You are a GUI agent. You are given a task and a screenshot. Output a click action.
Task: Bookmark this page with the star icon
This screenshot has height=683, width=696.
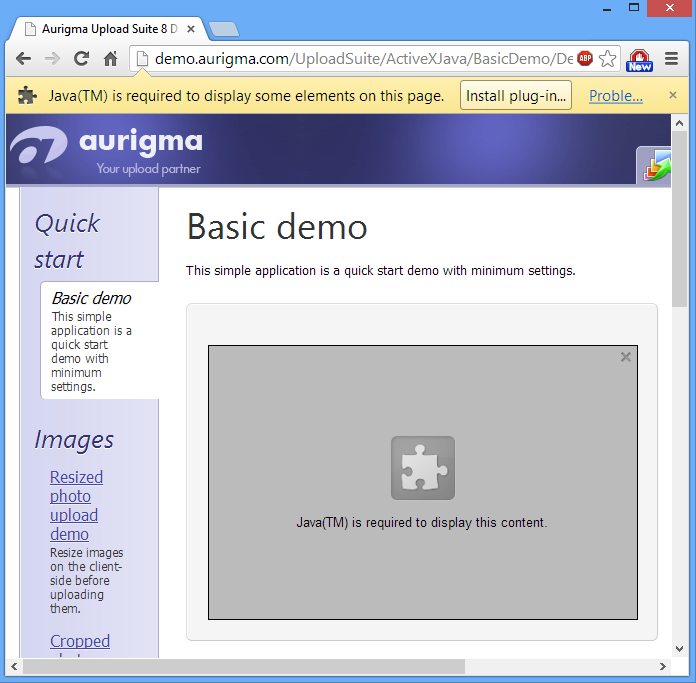pyautogui.click(x=607, y=59)
